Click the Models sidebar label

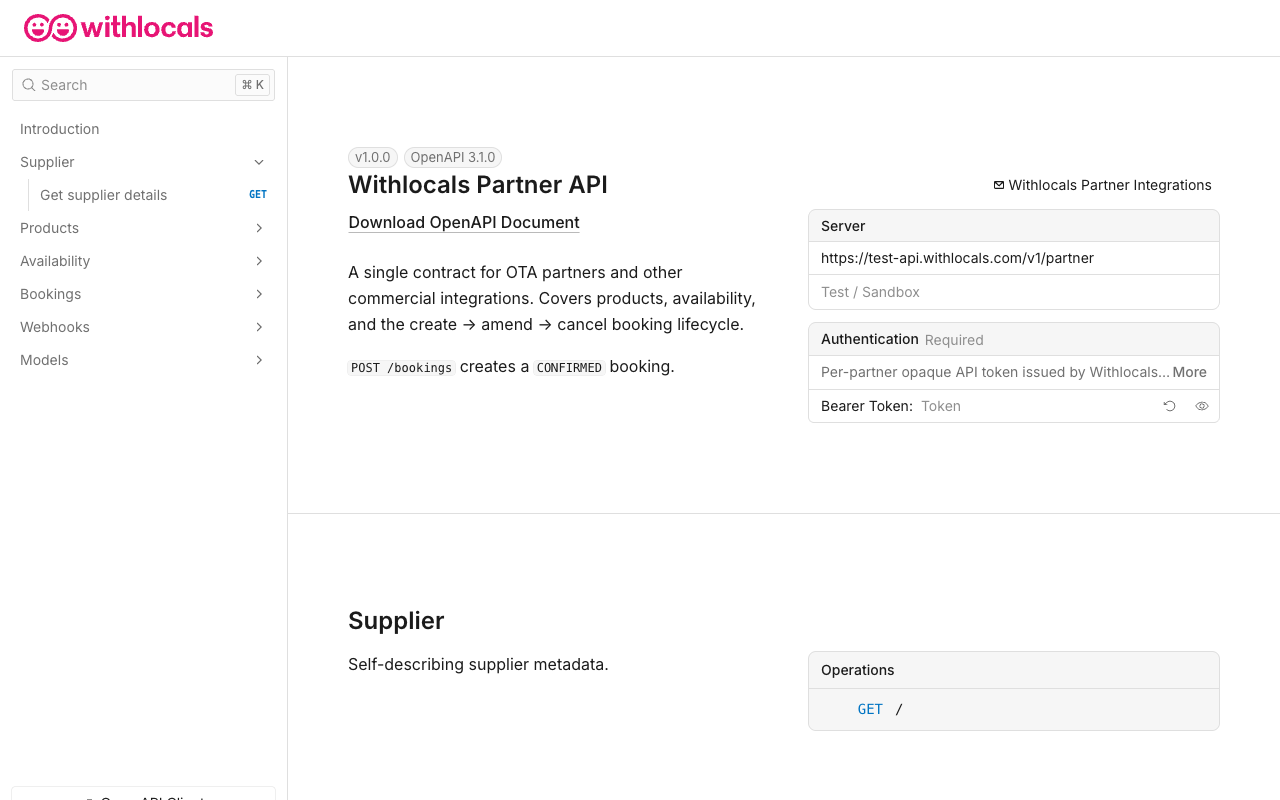44,360
